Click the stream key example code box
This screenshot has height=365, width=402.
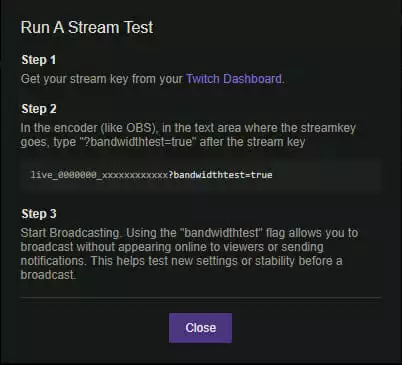[x=200, y=175]
